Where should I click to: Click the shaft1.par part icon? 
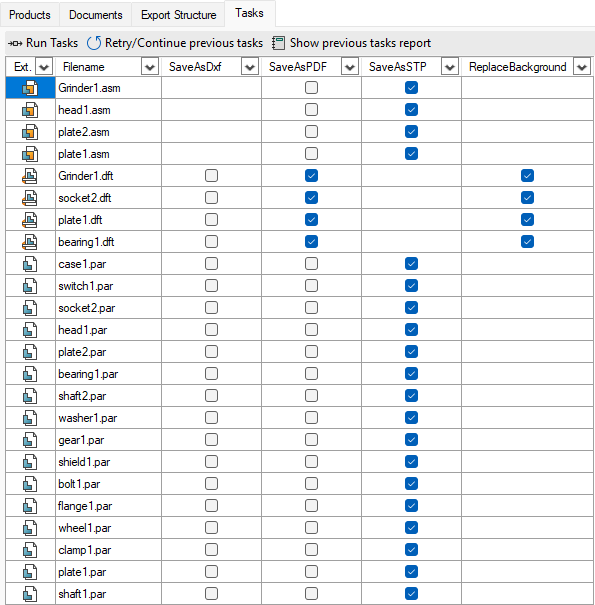tap(30, 594)
